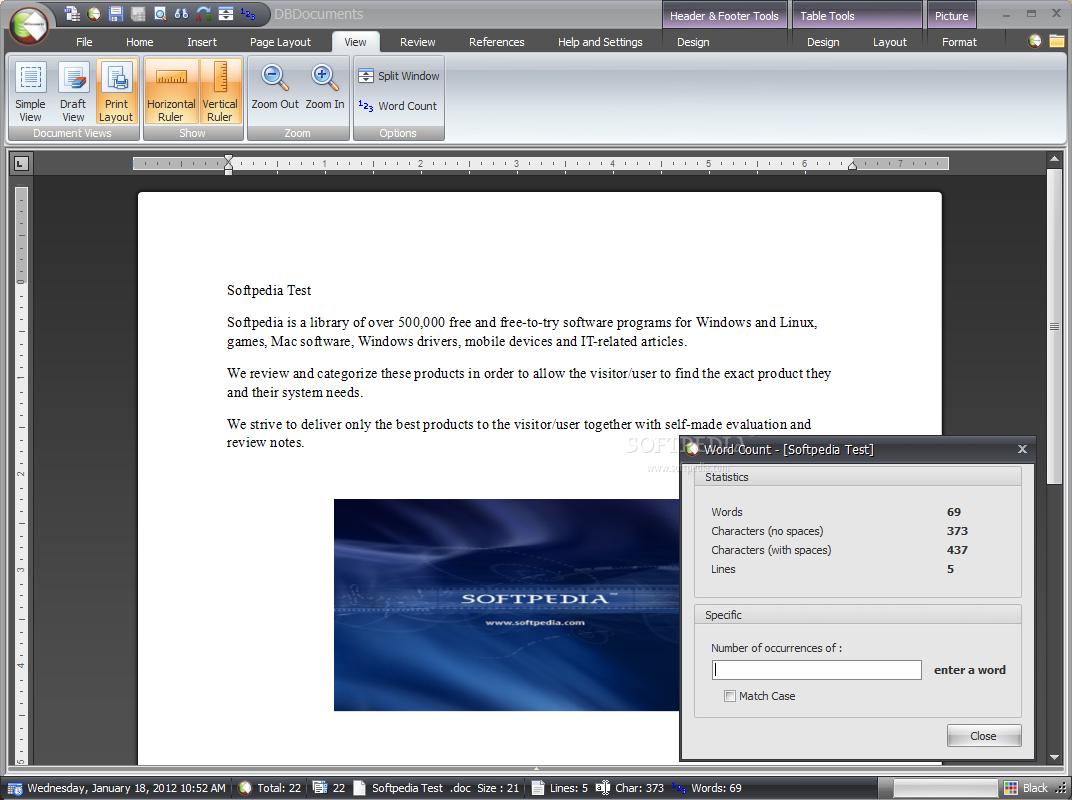The width and height of the screenshot is (1072, 800).
Task: Click 'Characters (with spaces)' row label
Action: pos(770,550)
